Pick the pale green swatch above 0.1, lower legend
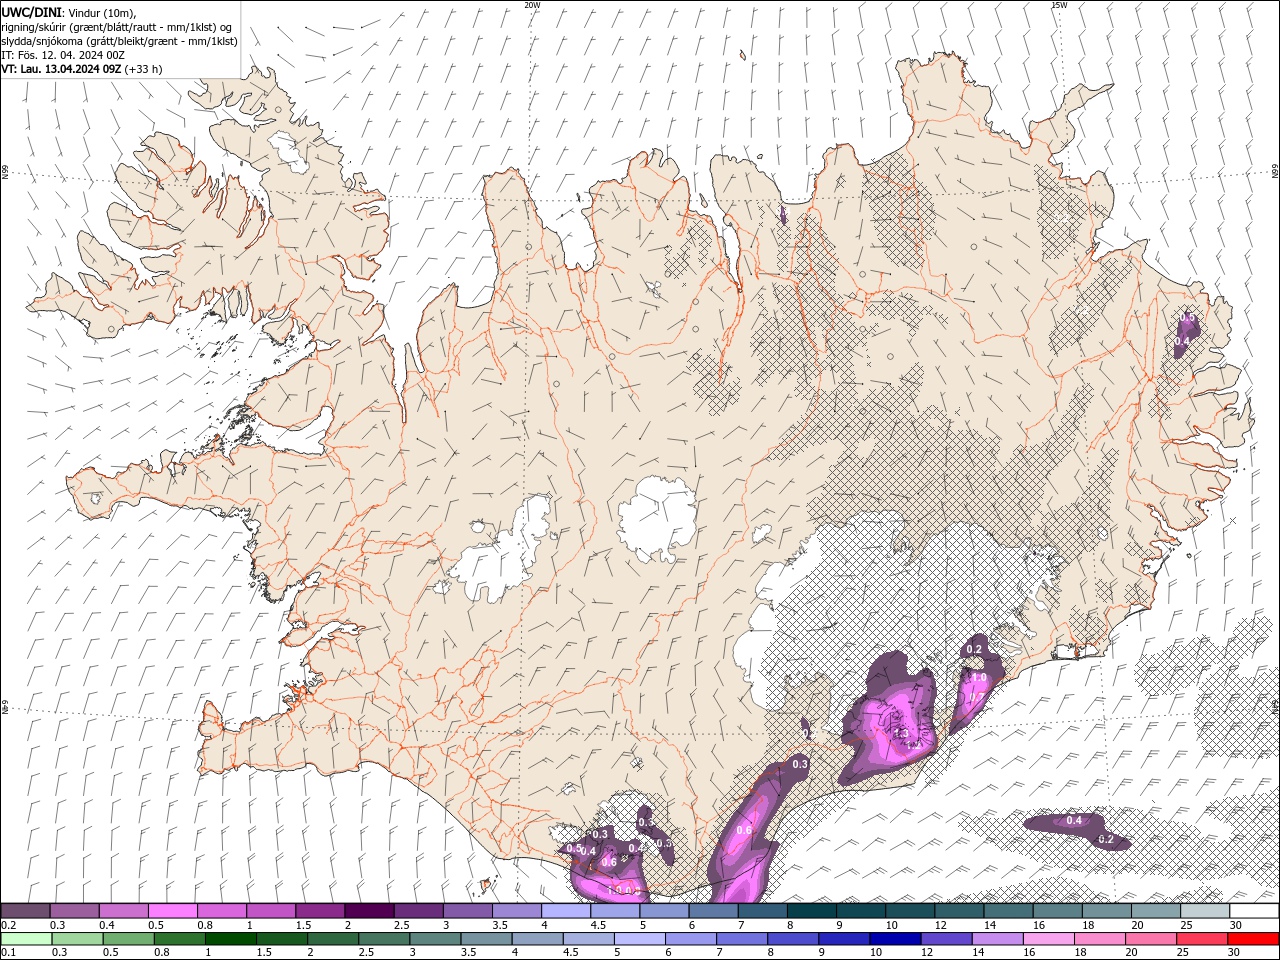The image size is (1280, 960). click(x=26, y=939)
